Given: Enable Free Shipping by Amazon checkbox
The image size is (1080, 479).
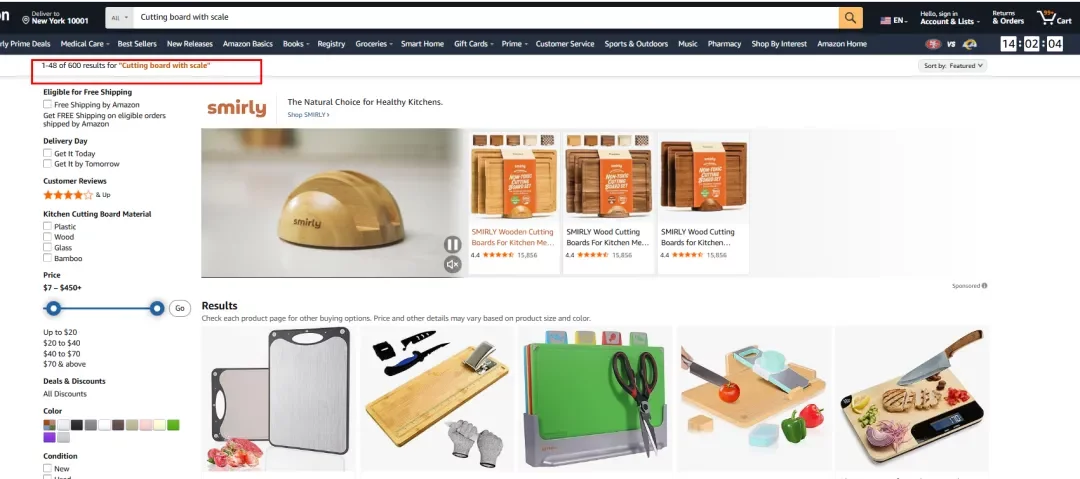Looking at the screenshot, I should tap(48, 105).
